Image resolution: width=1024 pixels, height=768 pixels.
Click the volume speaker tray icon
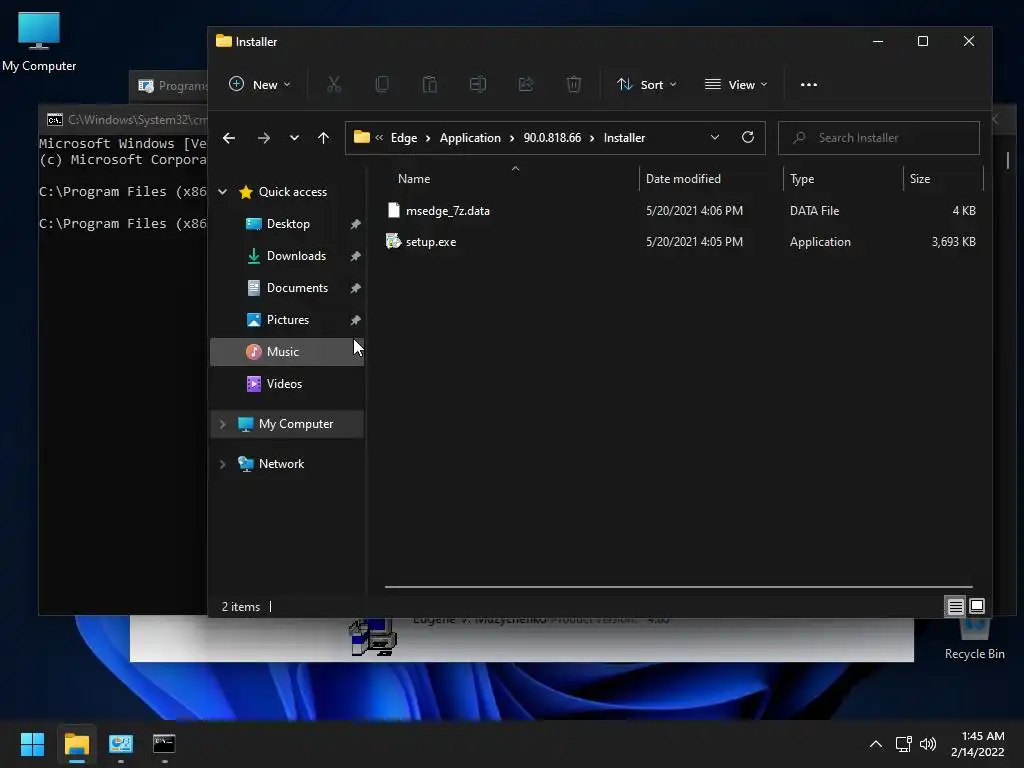pyautogui.click(x=927, y=744)
